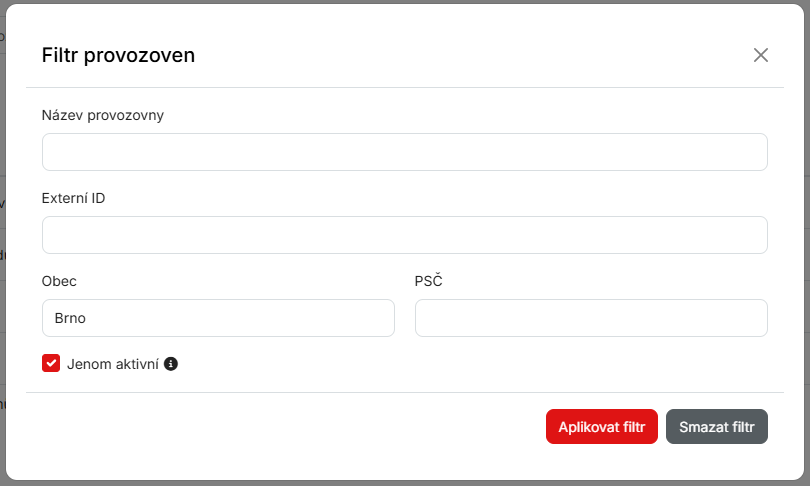
Task: Click the PSČ label
Action: (x=428, y=281)
